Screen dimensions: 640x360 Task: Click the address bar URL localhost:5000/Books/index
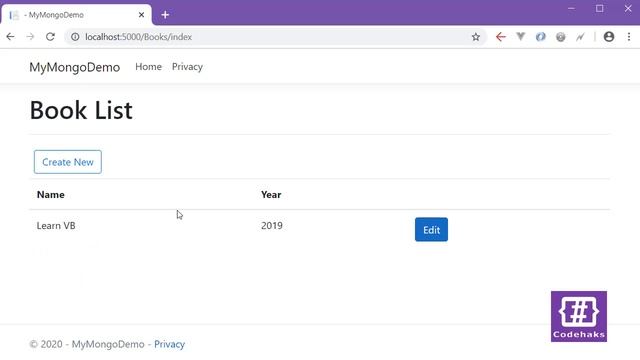(x=138, y=37)
